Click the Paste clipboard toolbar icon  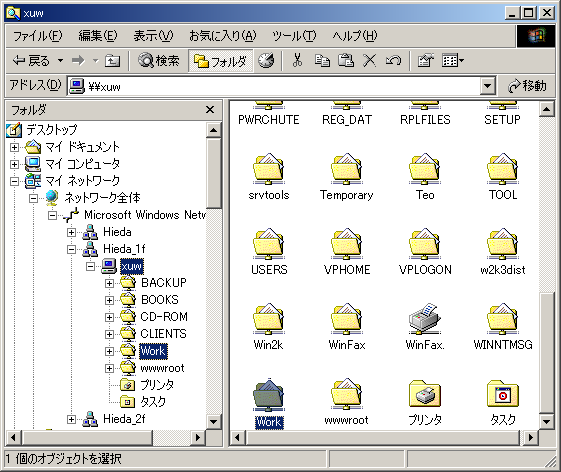pyautogui.click(x=346, y=60)
